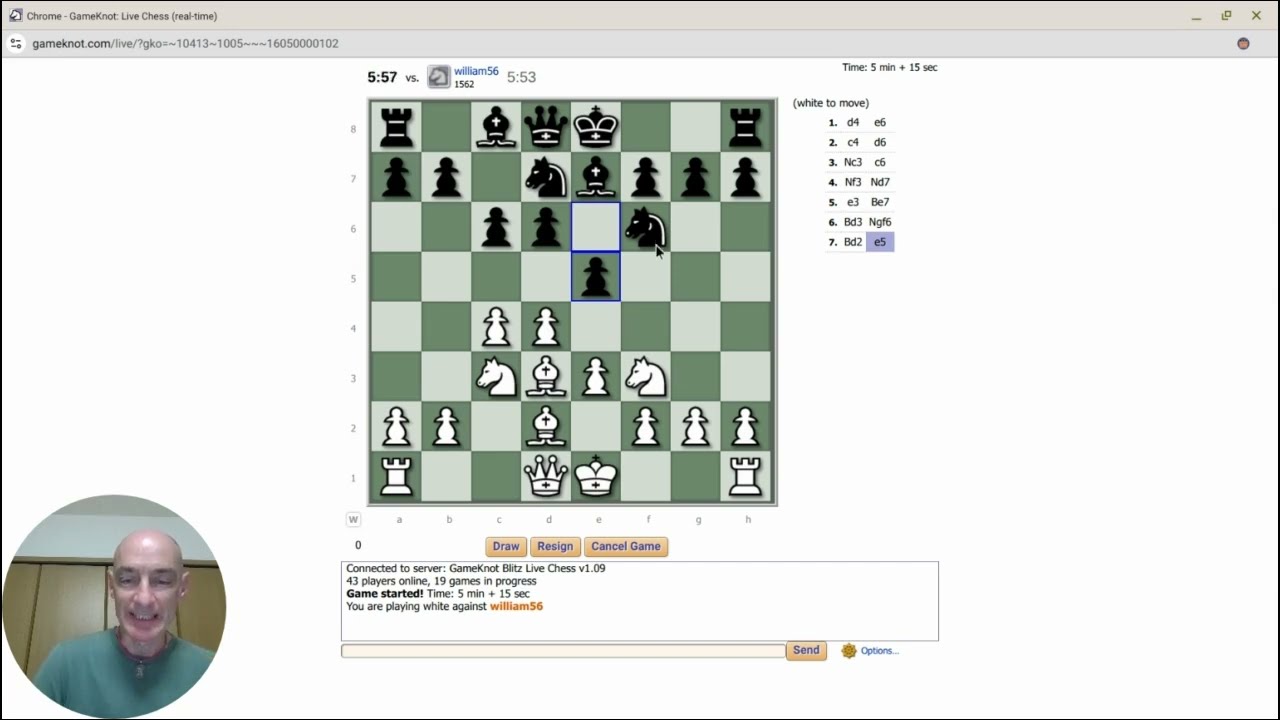Image resolution: width=1280 pixels, height=720 pixels.
Task: Select the white knight on c3
Action: click(x=496, y=377)
